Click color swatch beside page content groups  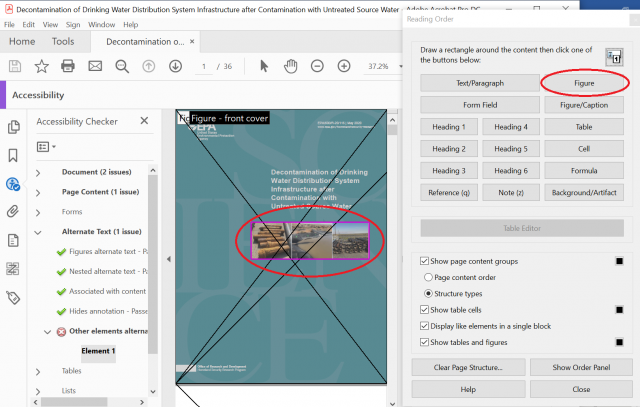coord(620,261)
